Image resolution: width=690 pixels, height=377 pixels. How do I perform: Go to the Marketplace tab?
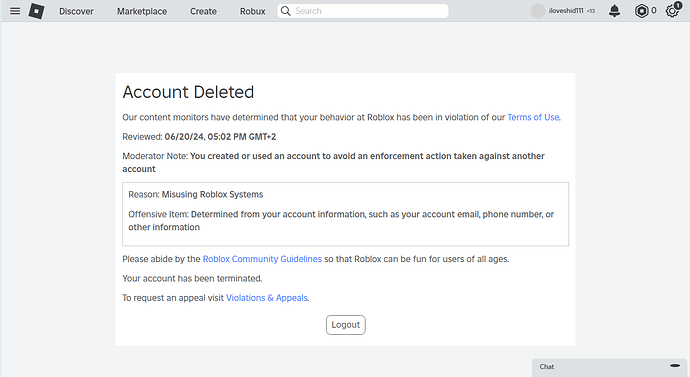[x=142, y=11]
